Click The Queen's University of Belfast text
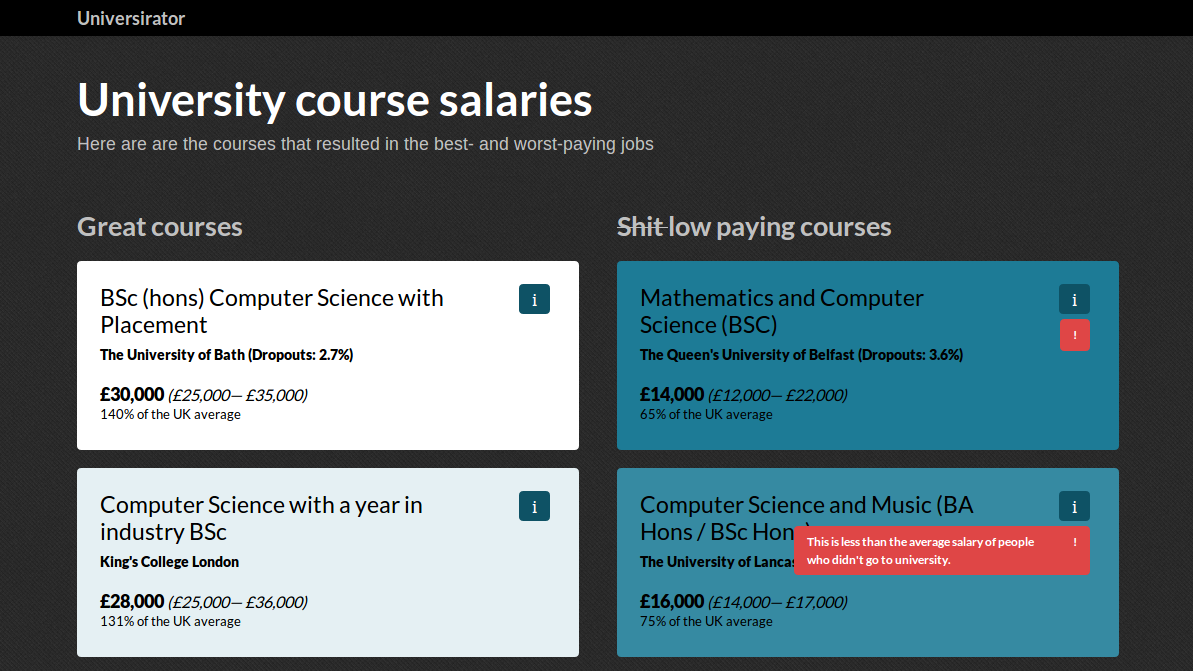 [x=801, y=355]
